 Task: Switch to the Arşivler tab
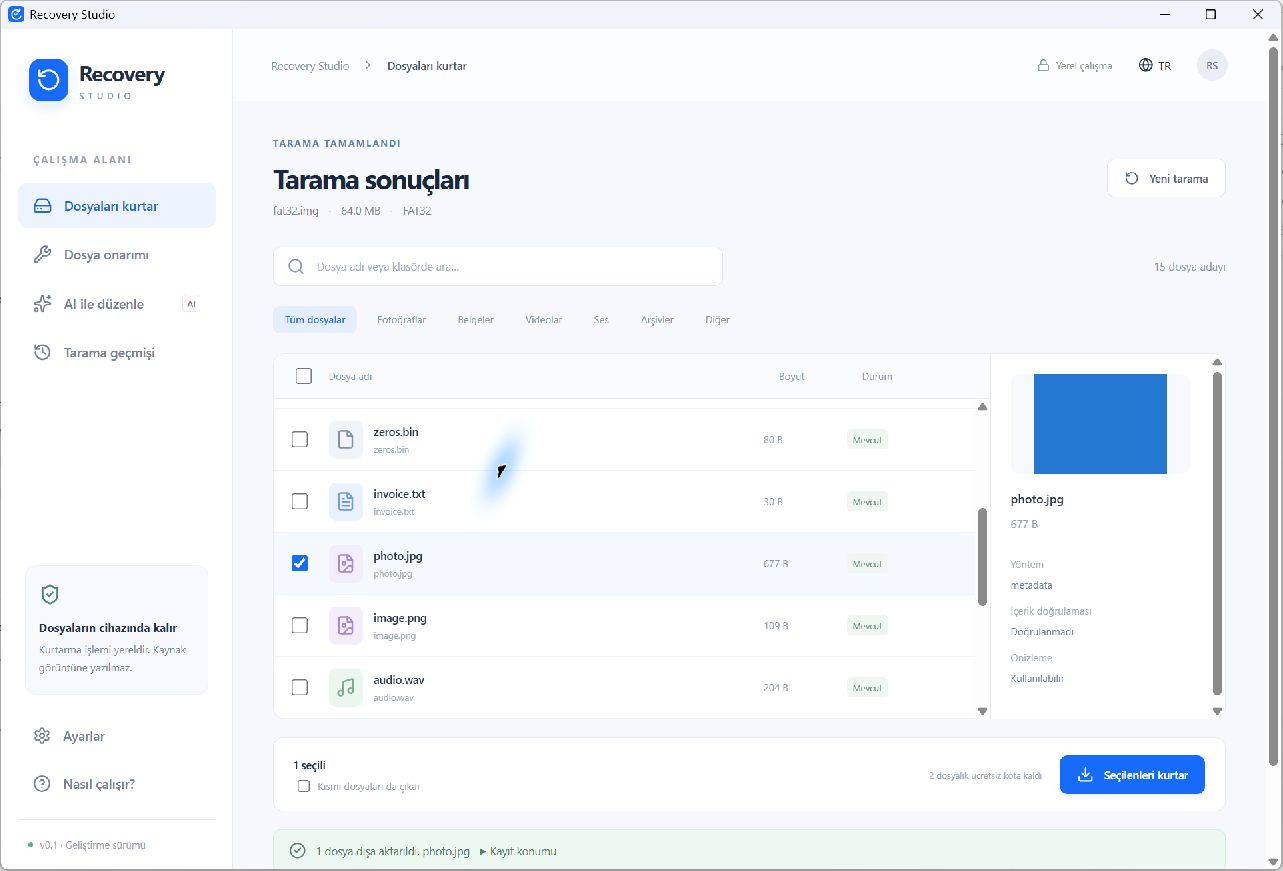tap(657, 320)
